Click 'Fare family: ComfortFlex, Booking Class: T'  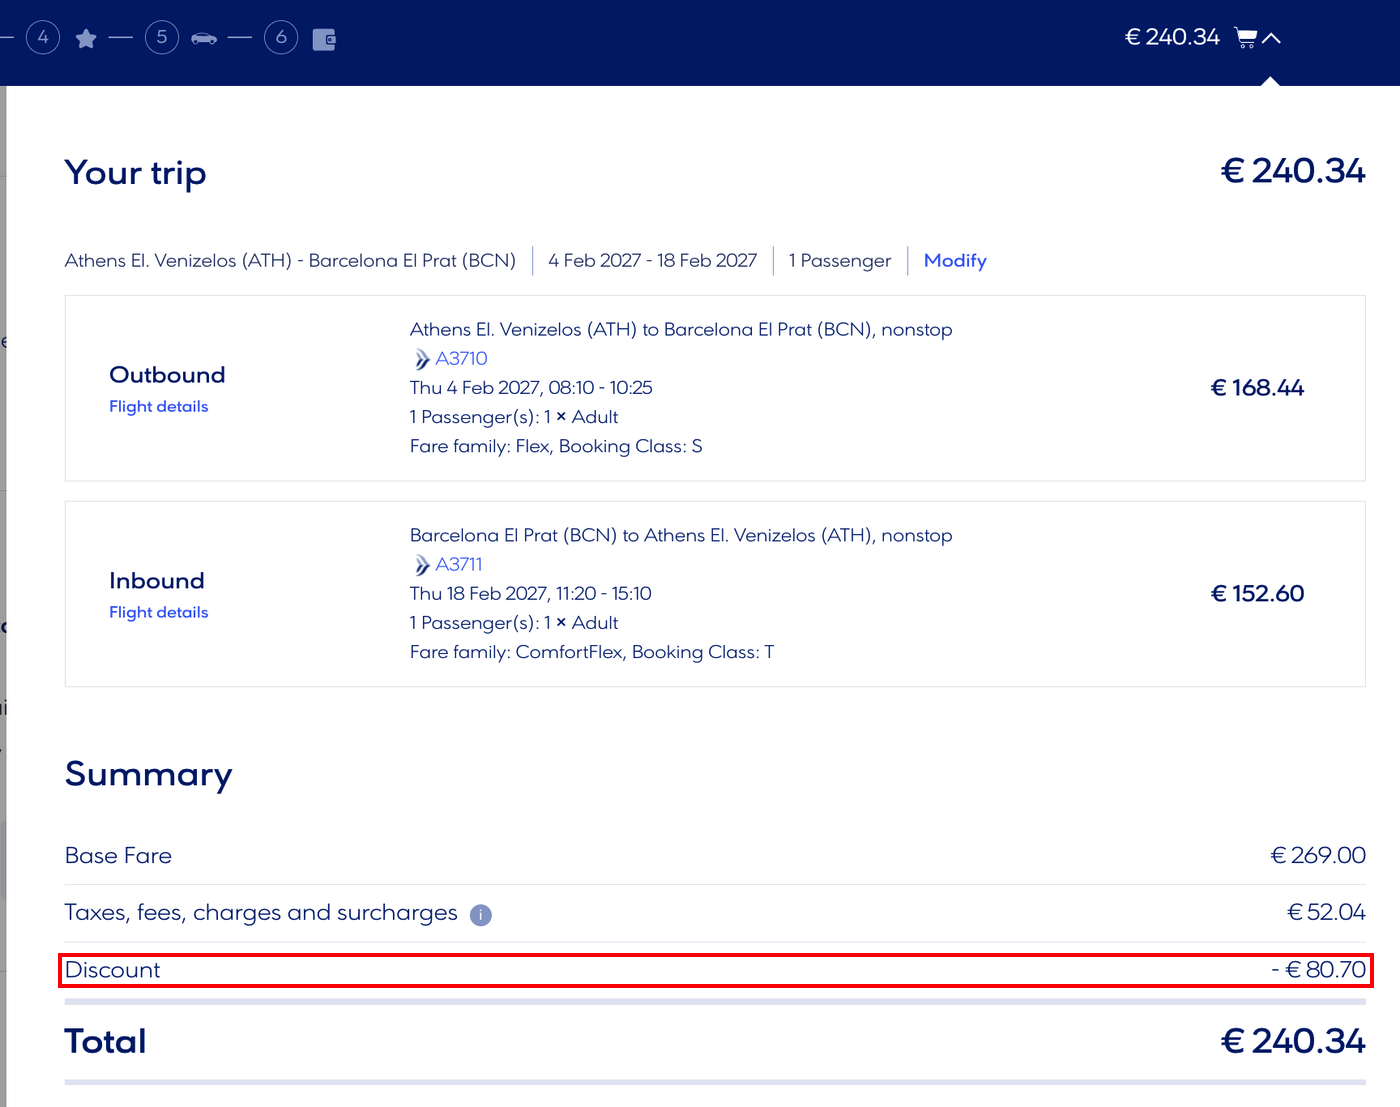click(x=592, y=652)
